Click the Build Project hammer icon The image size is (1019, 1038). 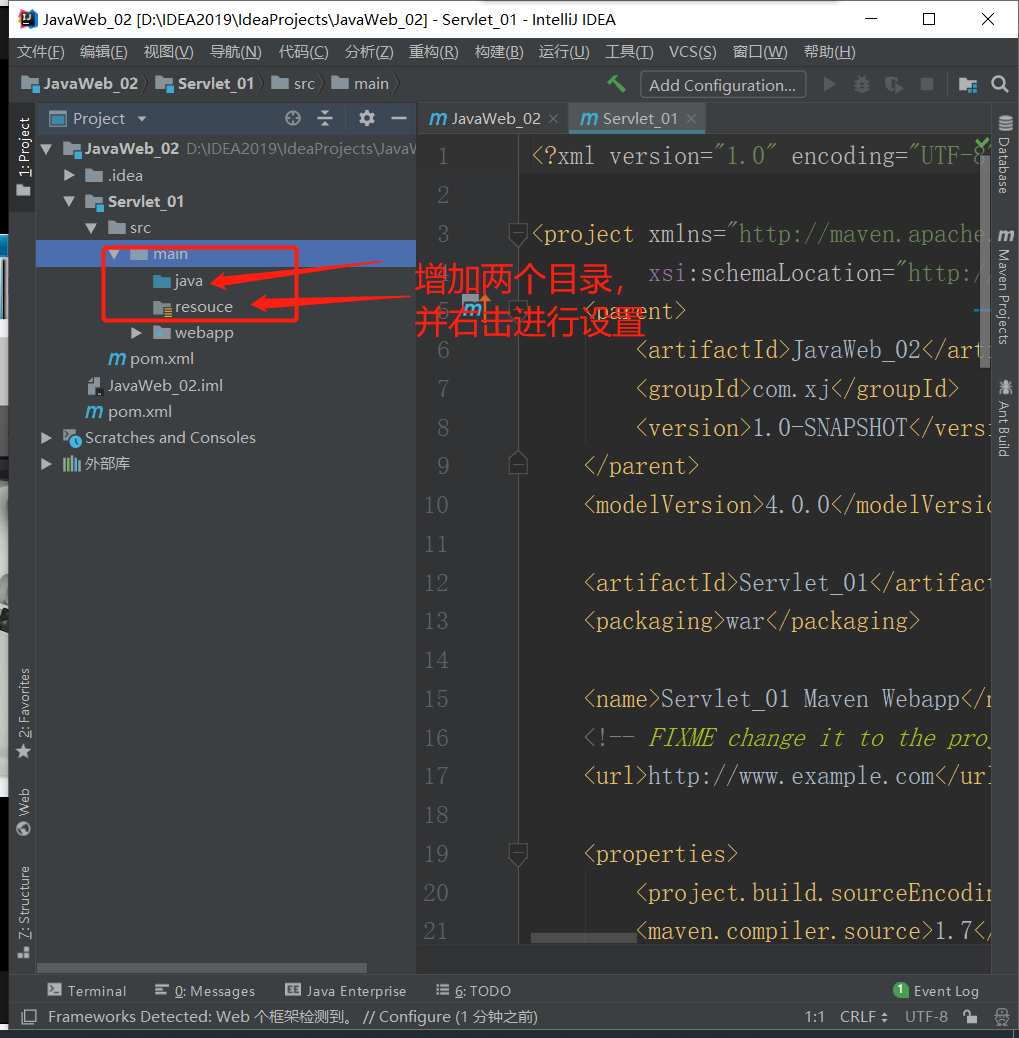click(616, 84)
